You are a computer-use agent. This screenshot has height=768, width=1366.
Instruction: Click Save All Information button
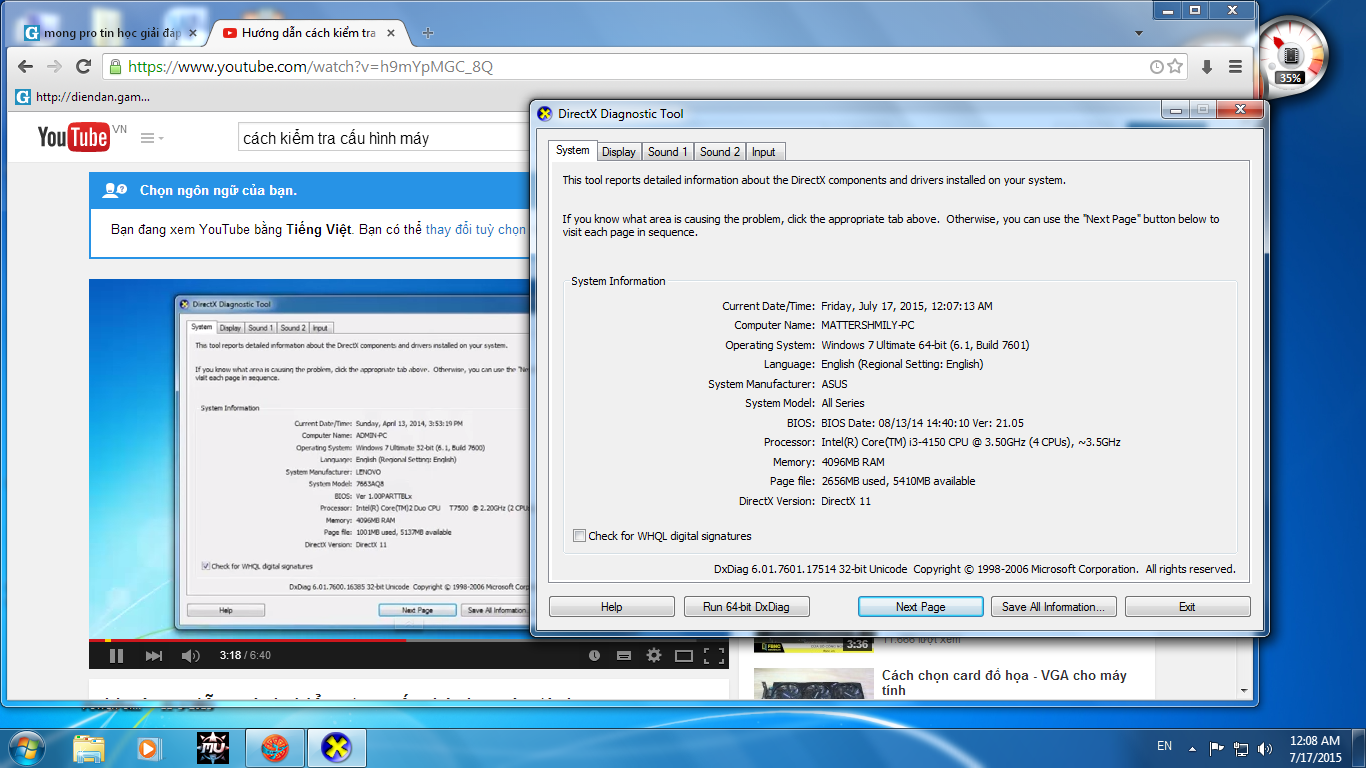(x=1053, y=607)
